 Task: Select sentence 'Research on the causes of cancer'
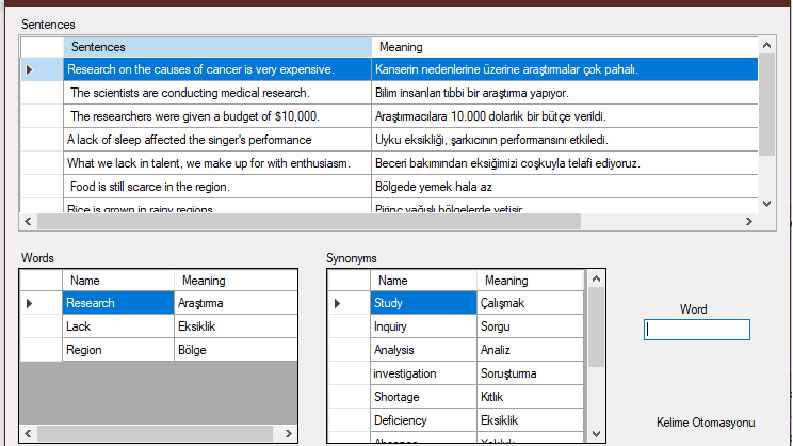coord(217,69)
